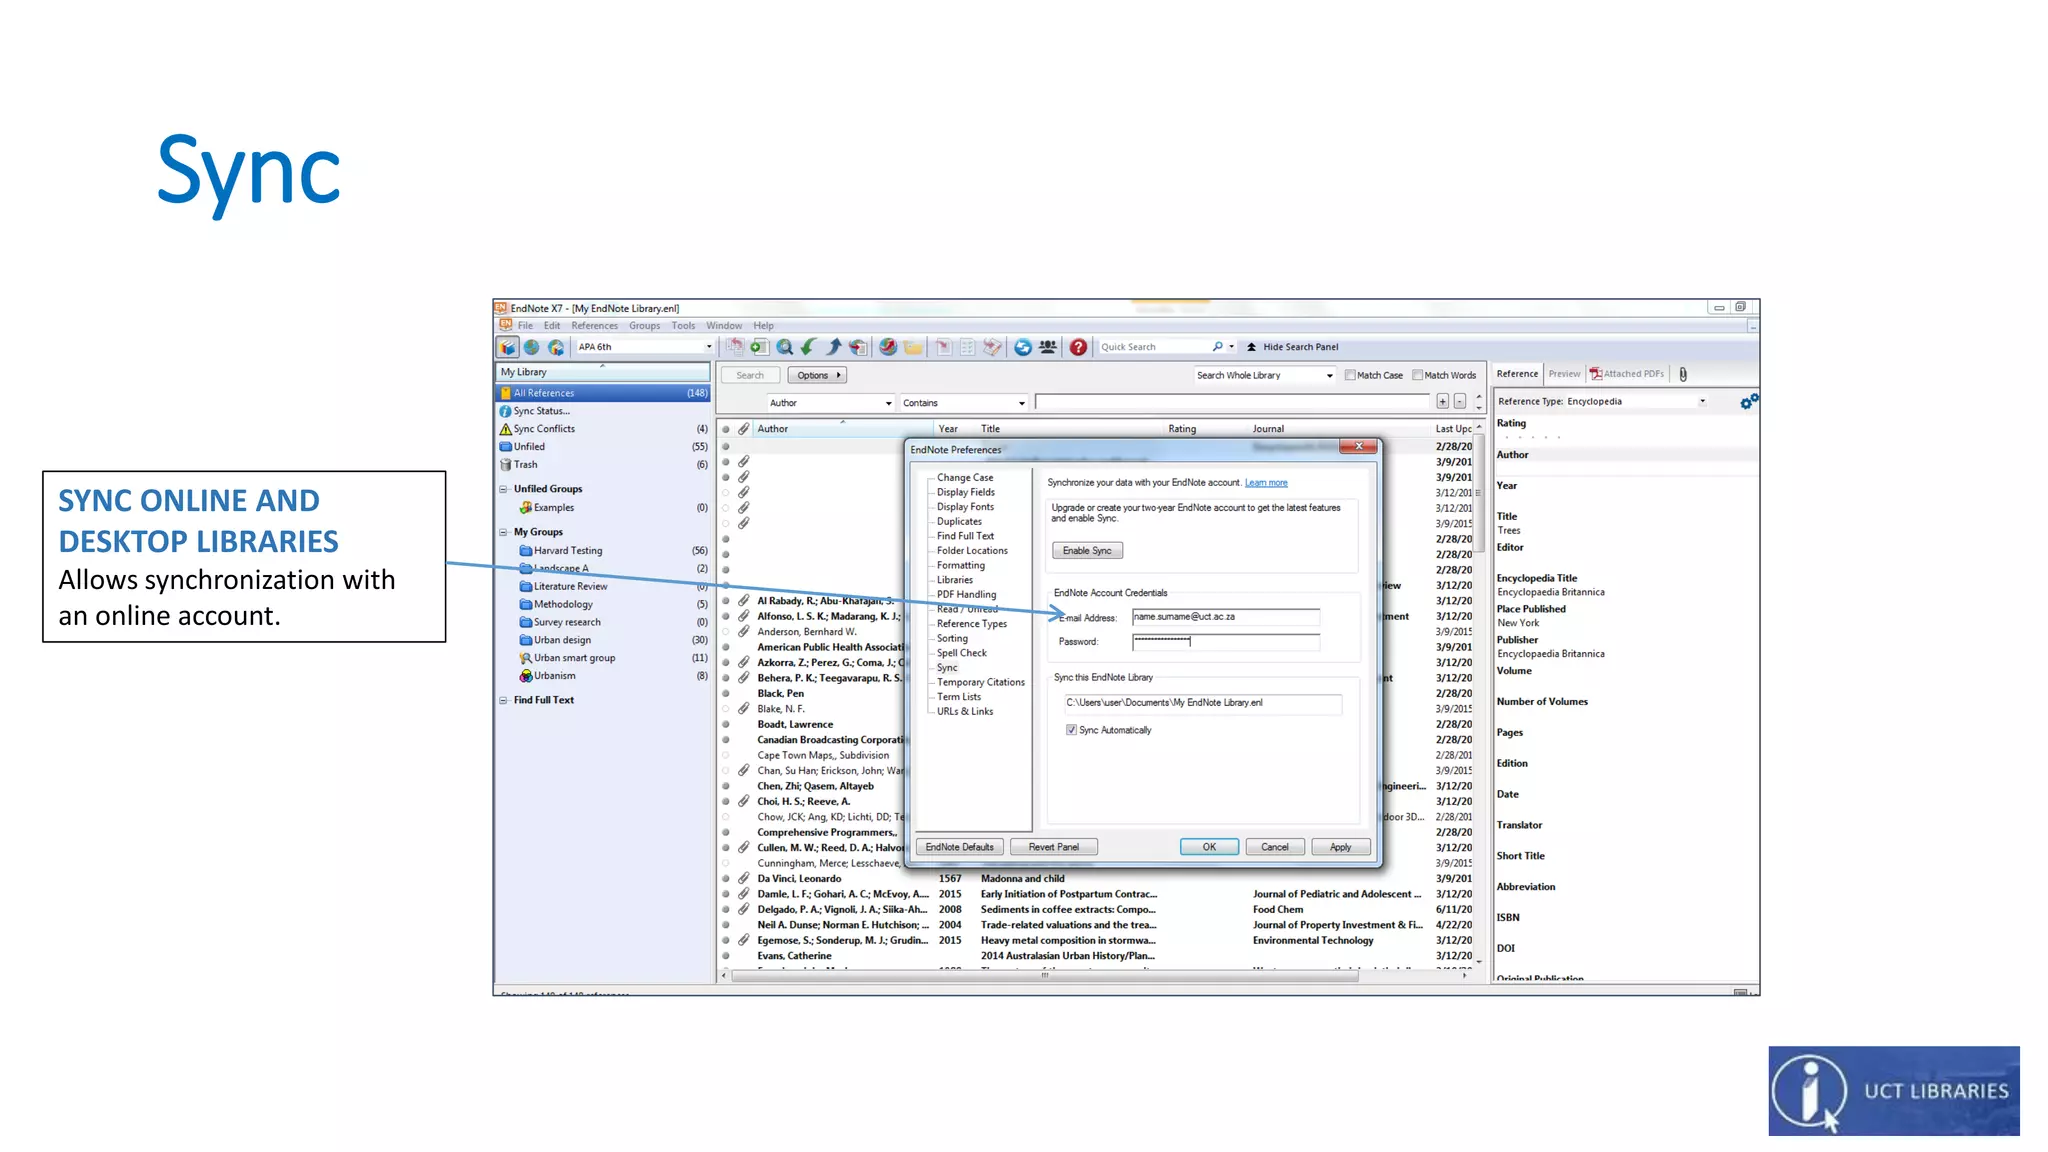Open the Quick Search dropdown arrow

[1231, 347]
